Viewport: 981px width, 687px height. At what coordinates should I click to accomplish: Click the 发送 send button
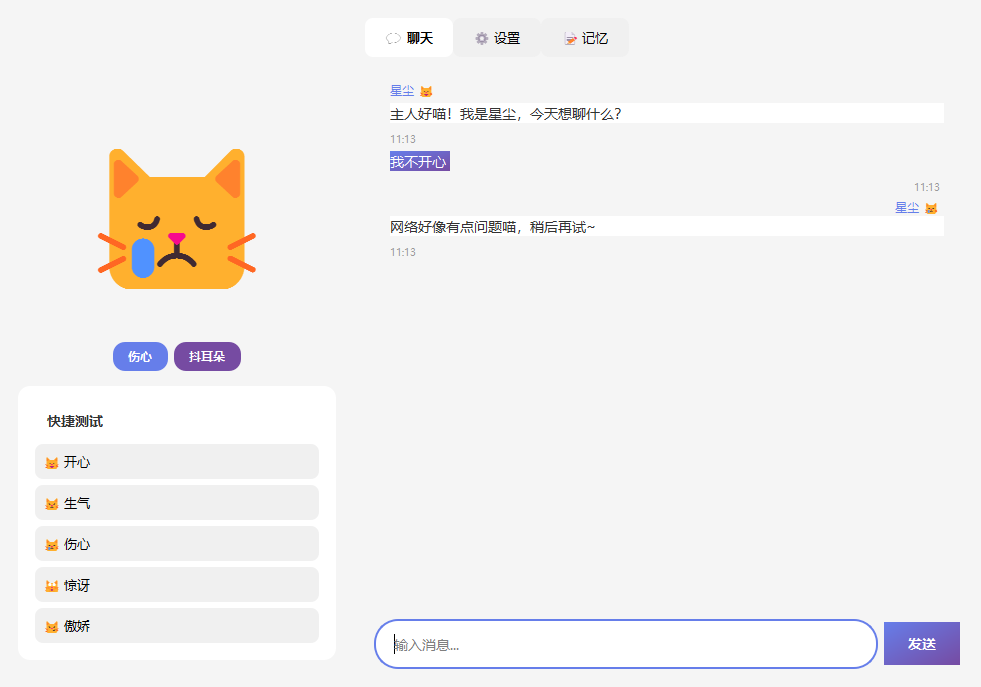click(922, 644)
